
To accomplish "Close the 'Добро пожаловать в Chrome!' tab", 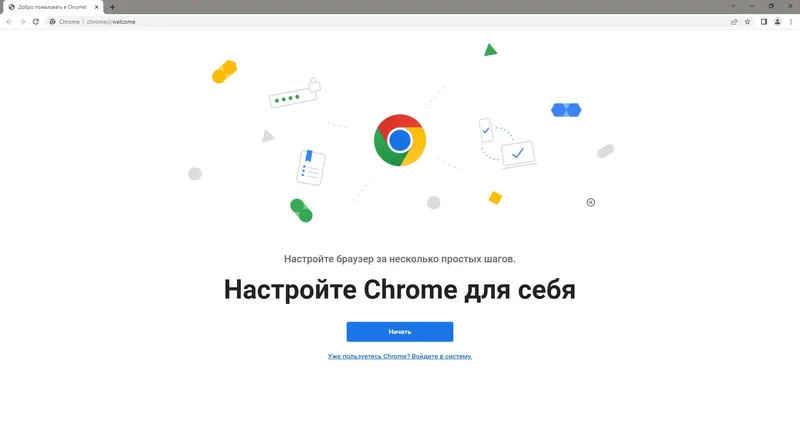I will coord(96,7).
